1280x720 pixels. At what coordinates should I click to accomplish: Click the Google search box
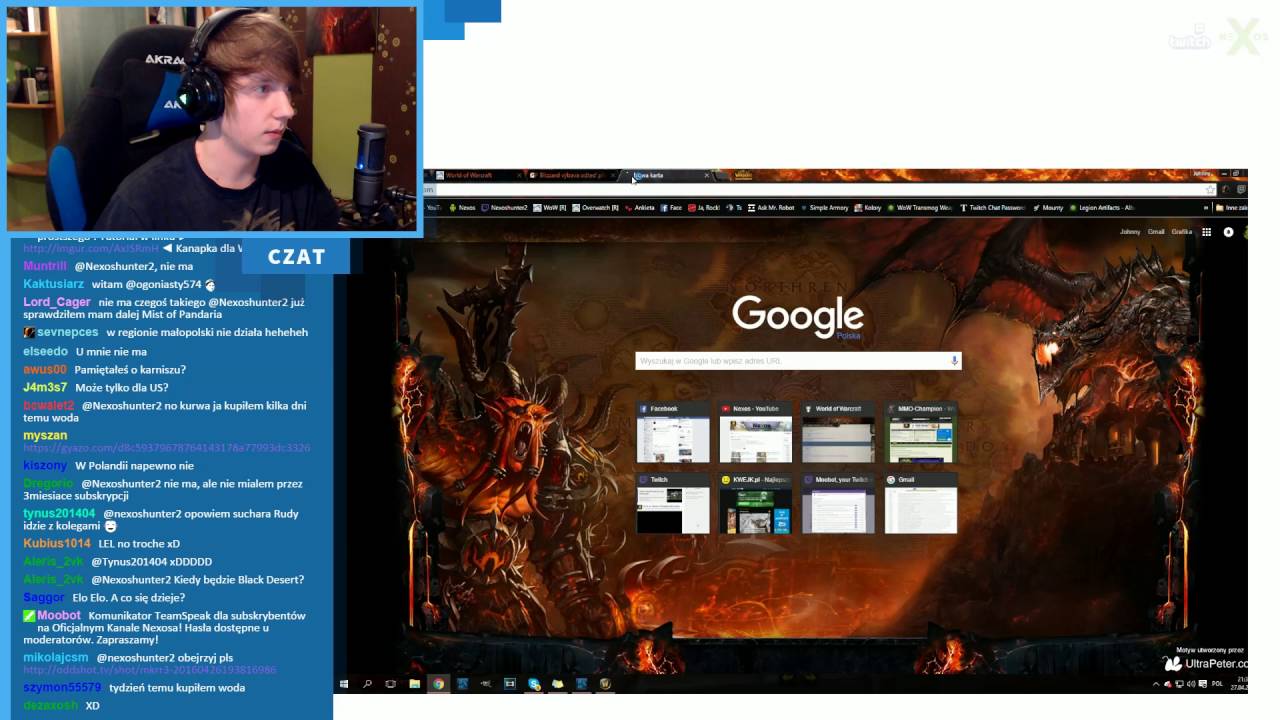pyautogui.click(x=798, y=361)
